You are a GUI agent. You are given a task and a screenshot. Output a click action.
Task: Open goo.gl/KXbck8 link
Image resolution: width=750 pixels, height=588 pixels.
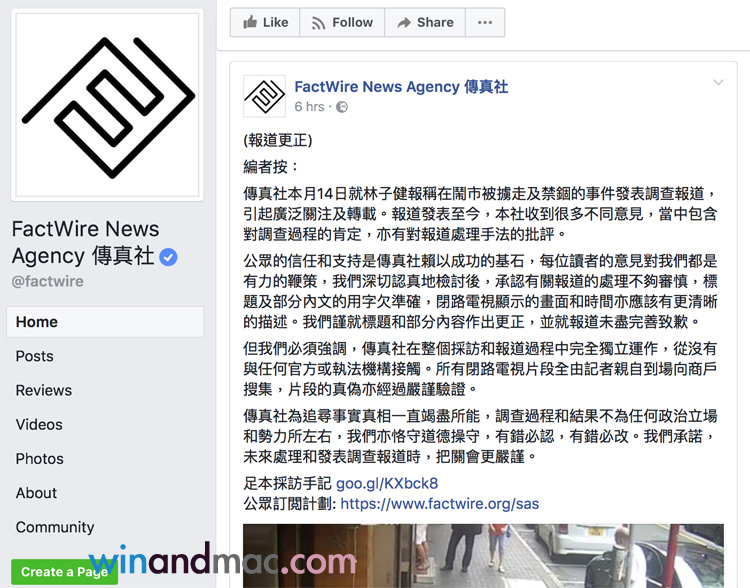coord(387,484)
